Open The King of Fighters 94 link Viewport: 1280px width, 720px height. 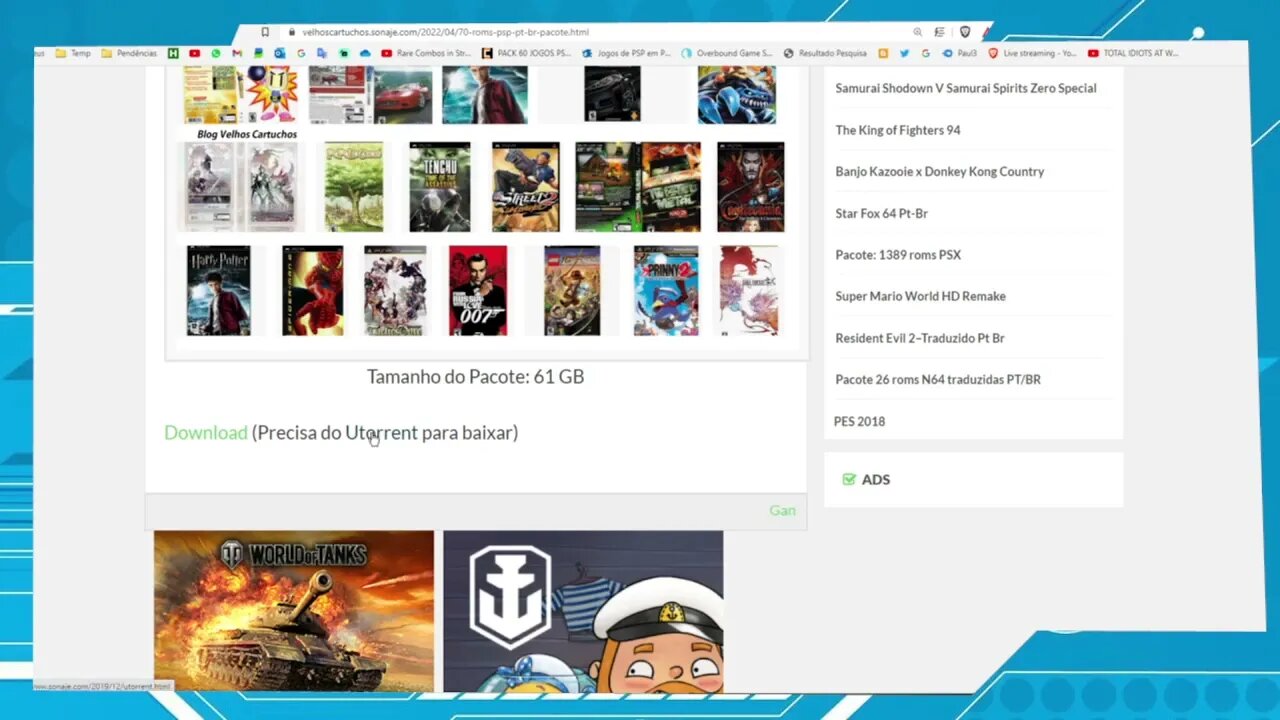[x=898, y=130]
